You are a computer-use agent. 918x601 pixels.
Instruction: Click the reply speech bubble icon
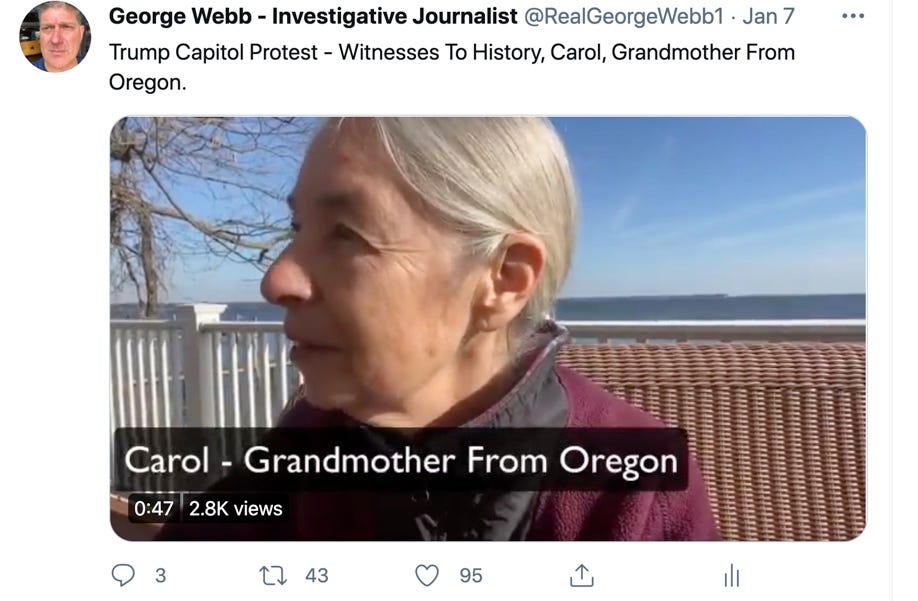[123, 575]
